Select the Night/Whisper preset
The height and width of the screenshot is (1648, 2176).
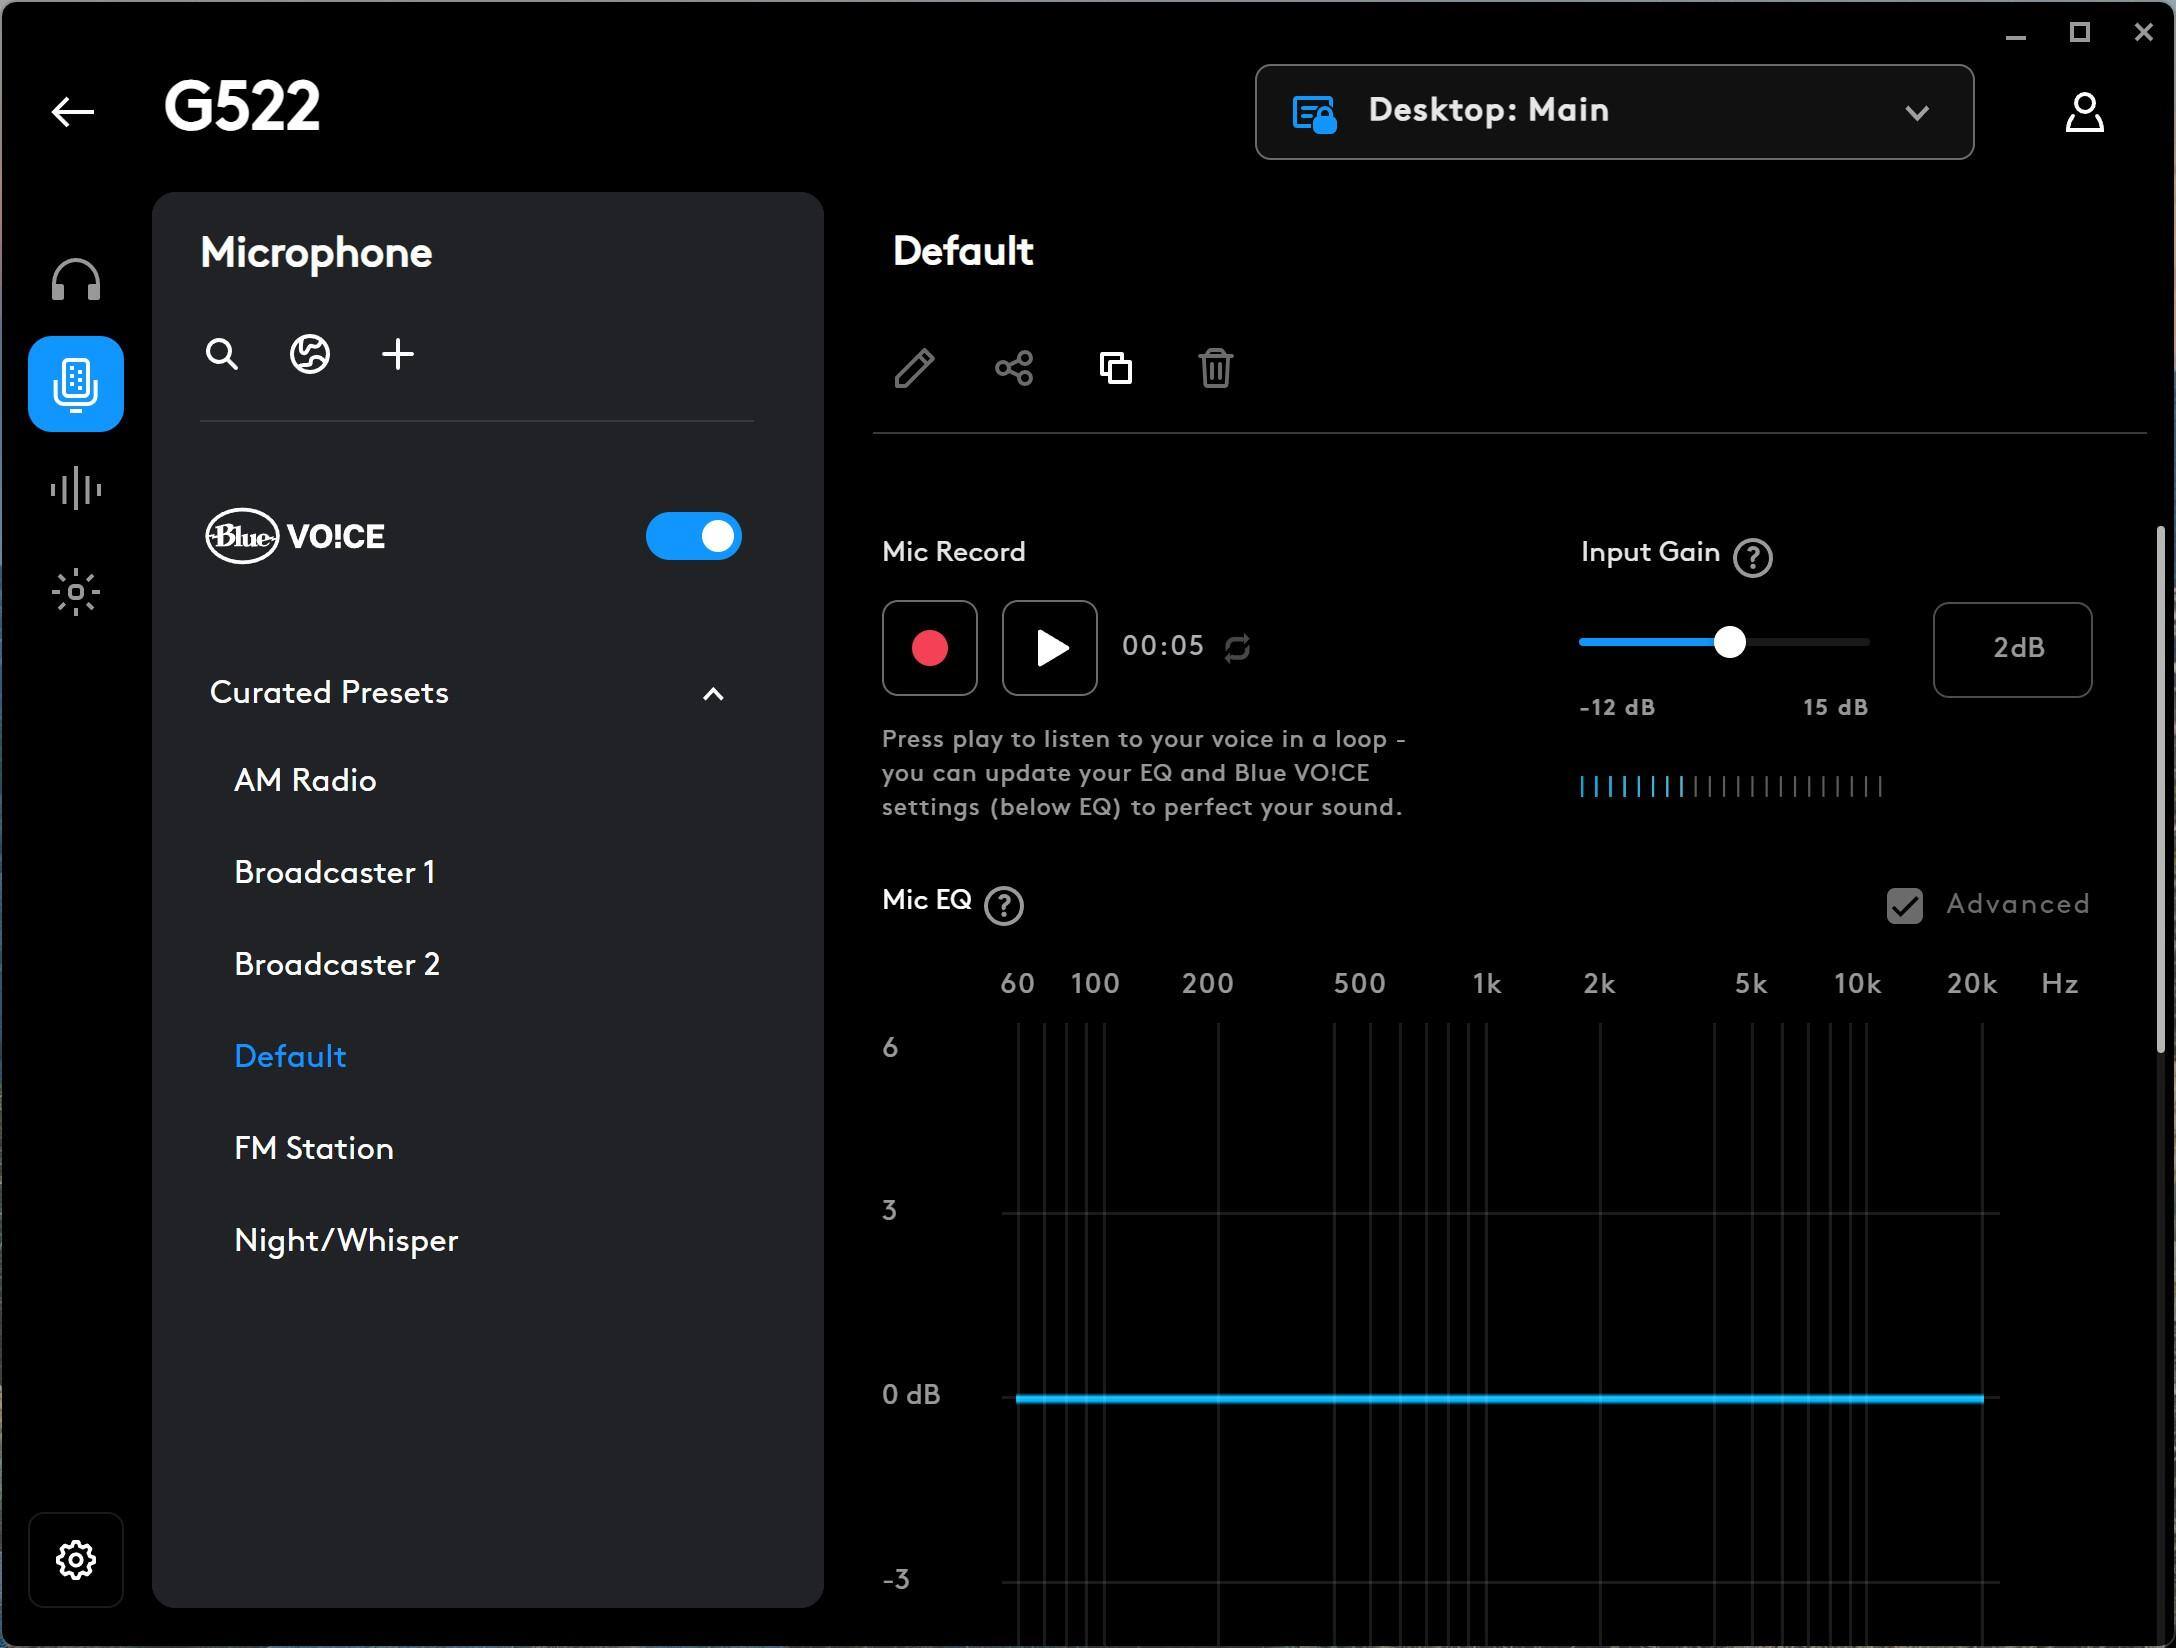pos(346,1240)
